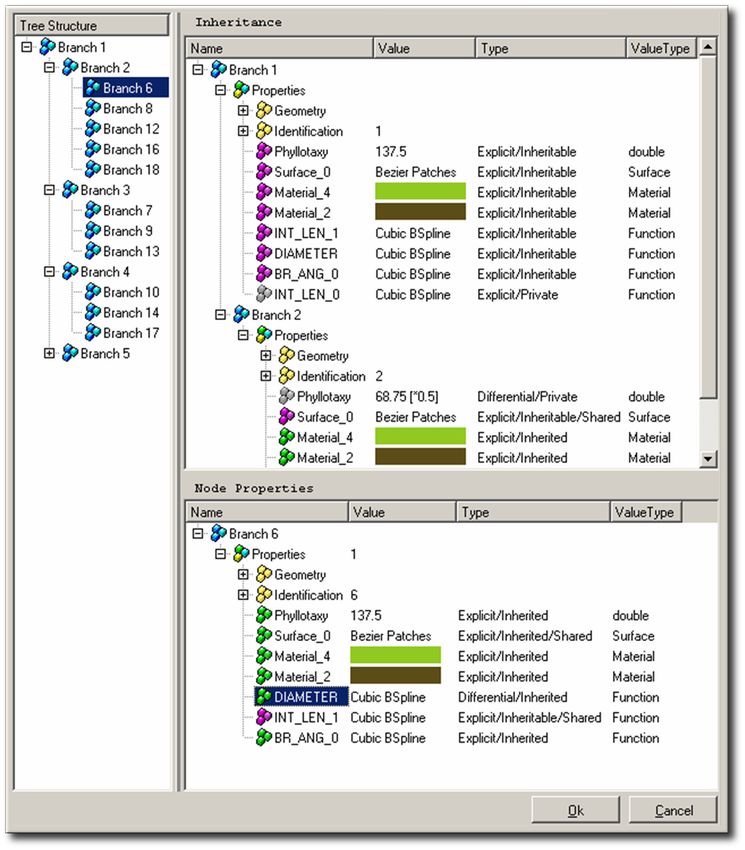Click the Type column header in Node Properties
The height and width of the screenshot is (850, 745).
click(533, 512)
